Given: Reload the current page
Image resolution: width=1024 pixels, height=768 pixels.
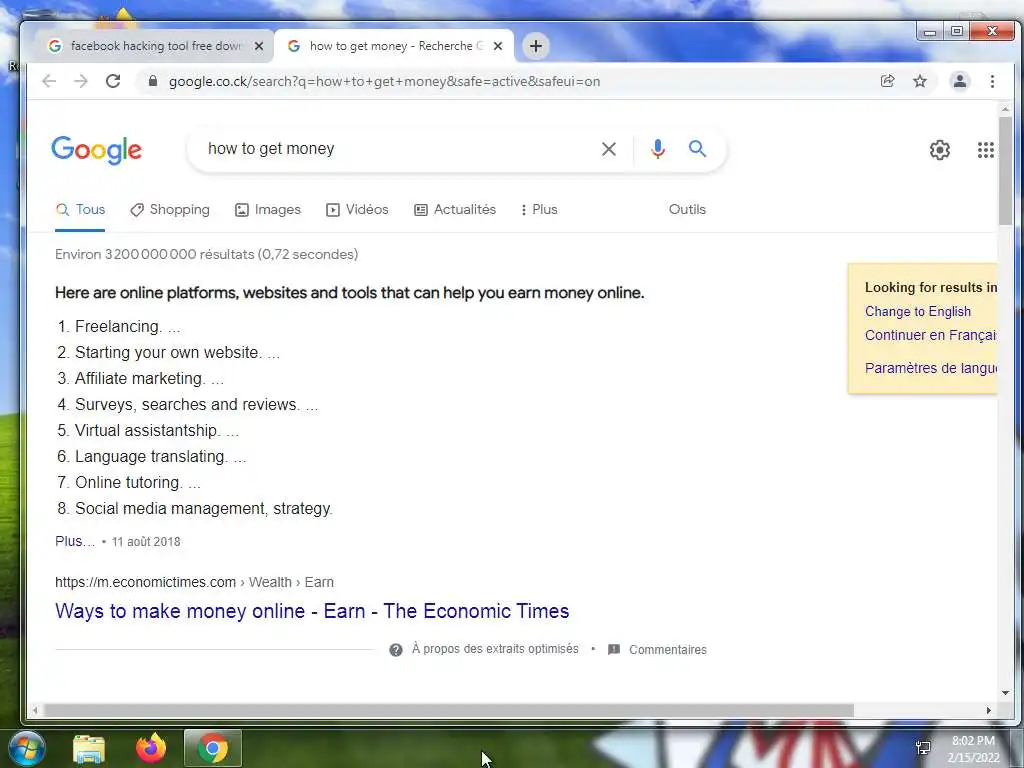Looking at the screenshot, I should click(113, 81).
